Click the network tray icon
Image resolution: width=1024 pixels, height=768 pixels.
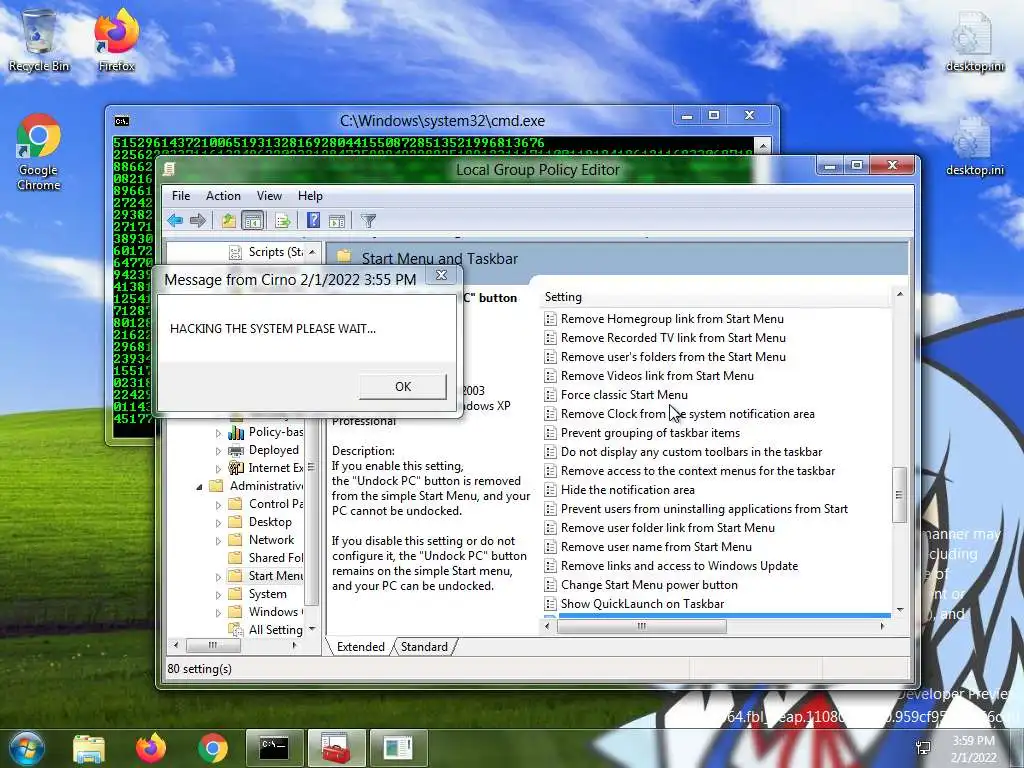click(x=924, y=748)
